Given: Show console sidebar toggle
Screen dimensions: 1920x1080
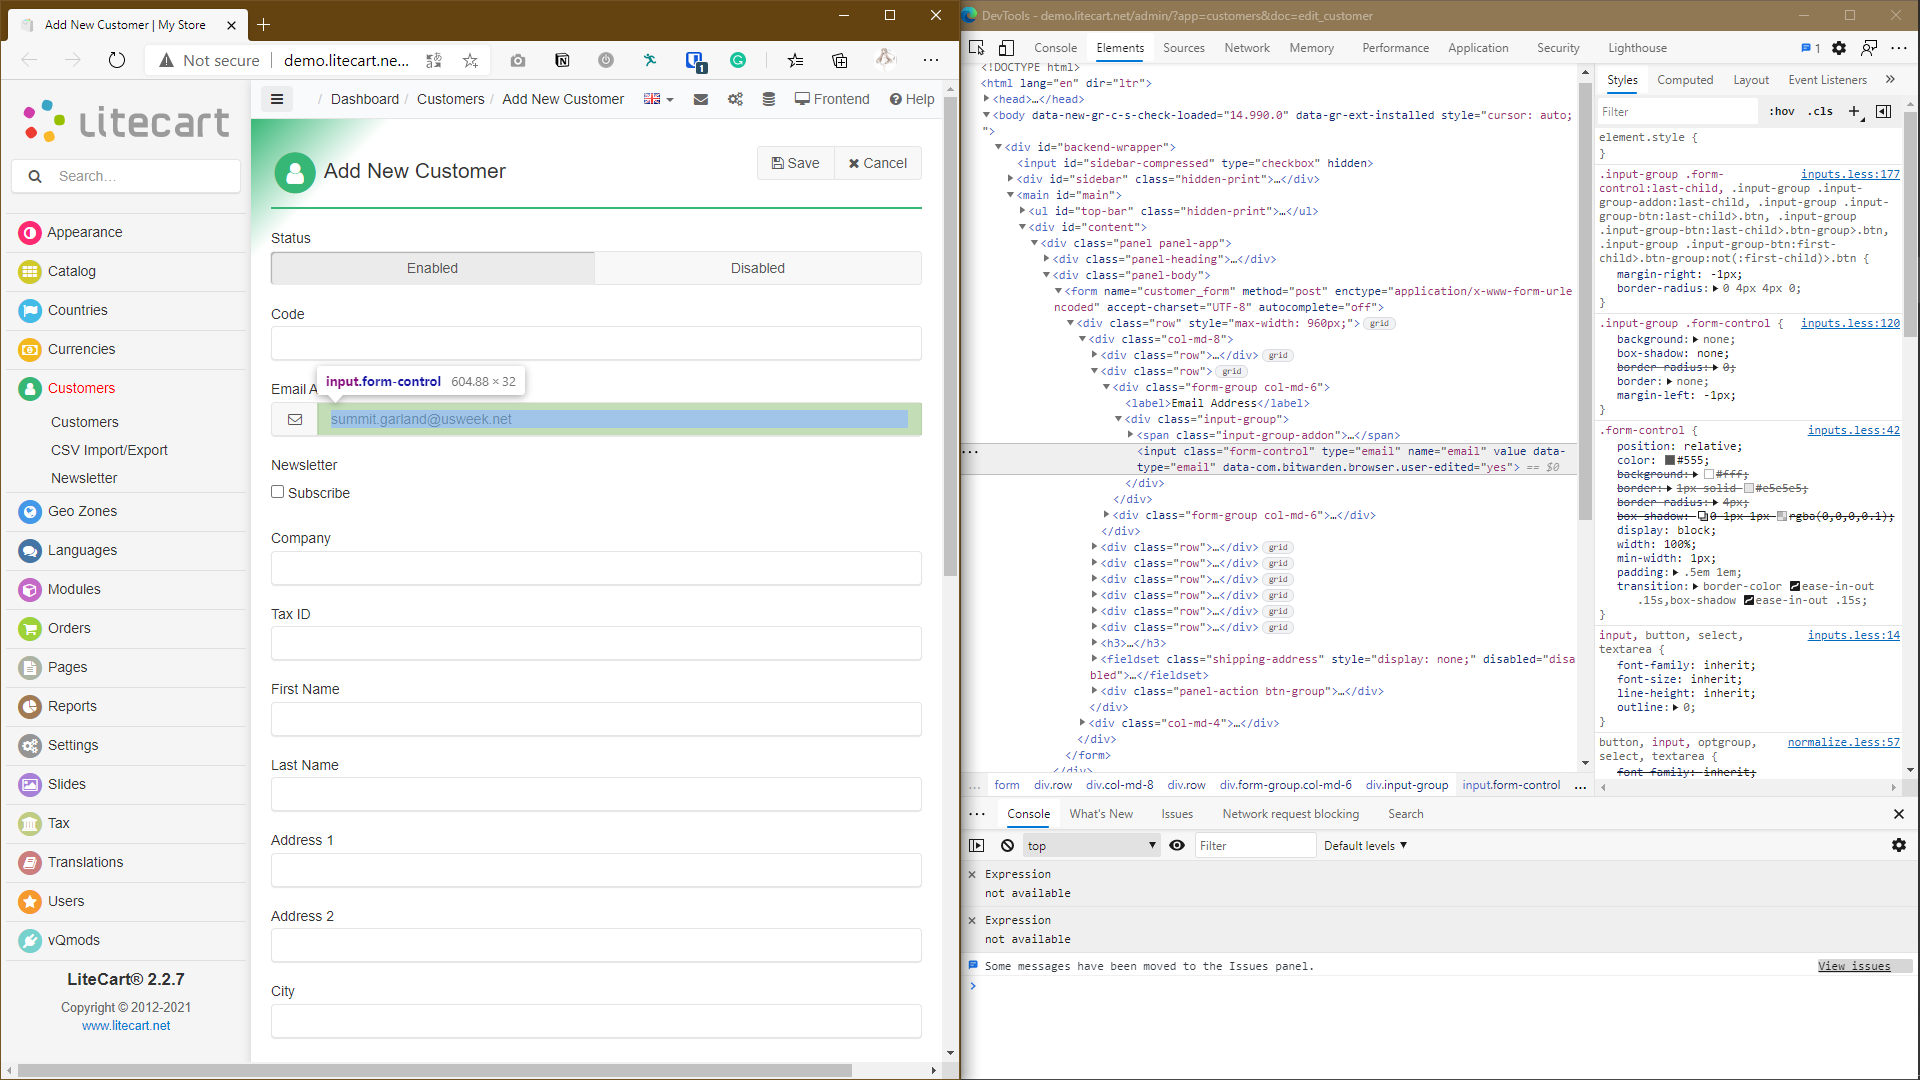Looking at the screenshot, I should point(977,846).
